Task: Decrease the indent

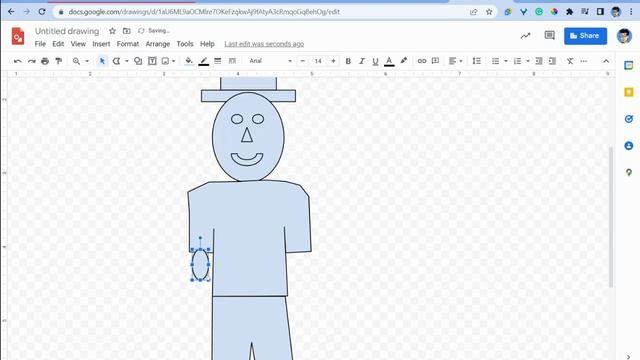Action: [539, 61]
